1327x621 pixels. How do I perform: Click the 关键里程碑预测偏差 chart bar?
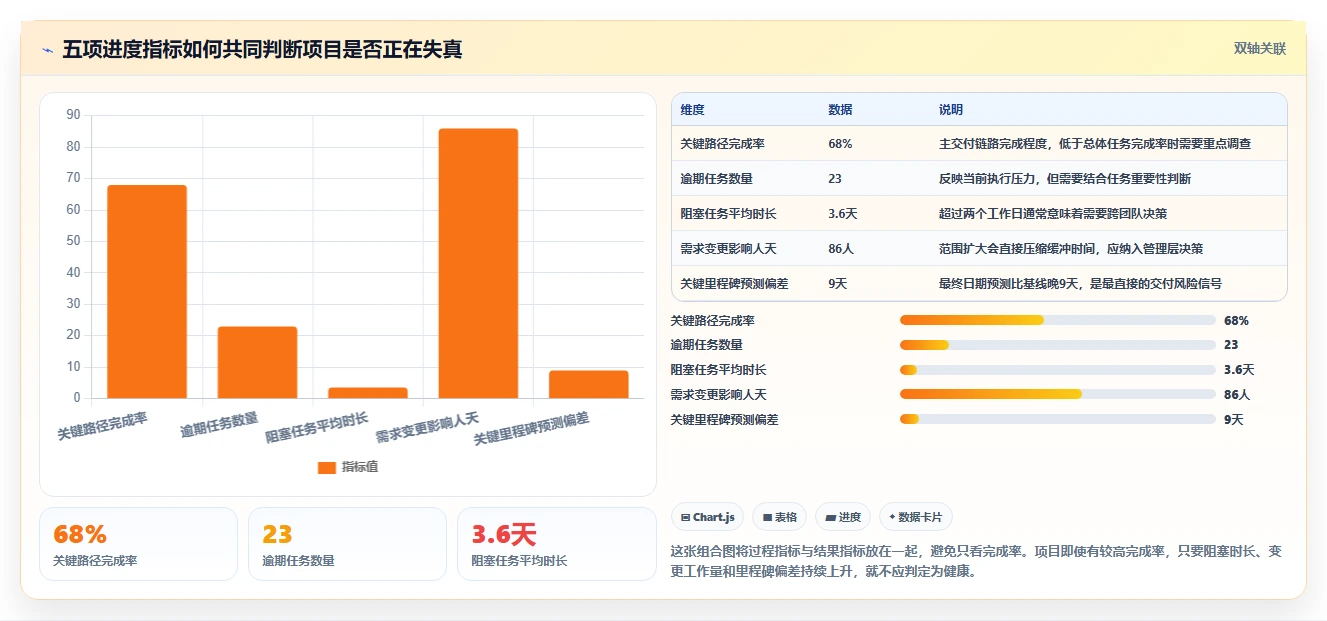pyautogui.click(x=588, y=384)
